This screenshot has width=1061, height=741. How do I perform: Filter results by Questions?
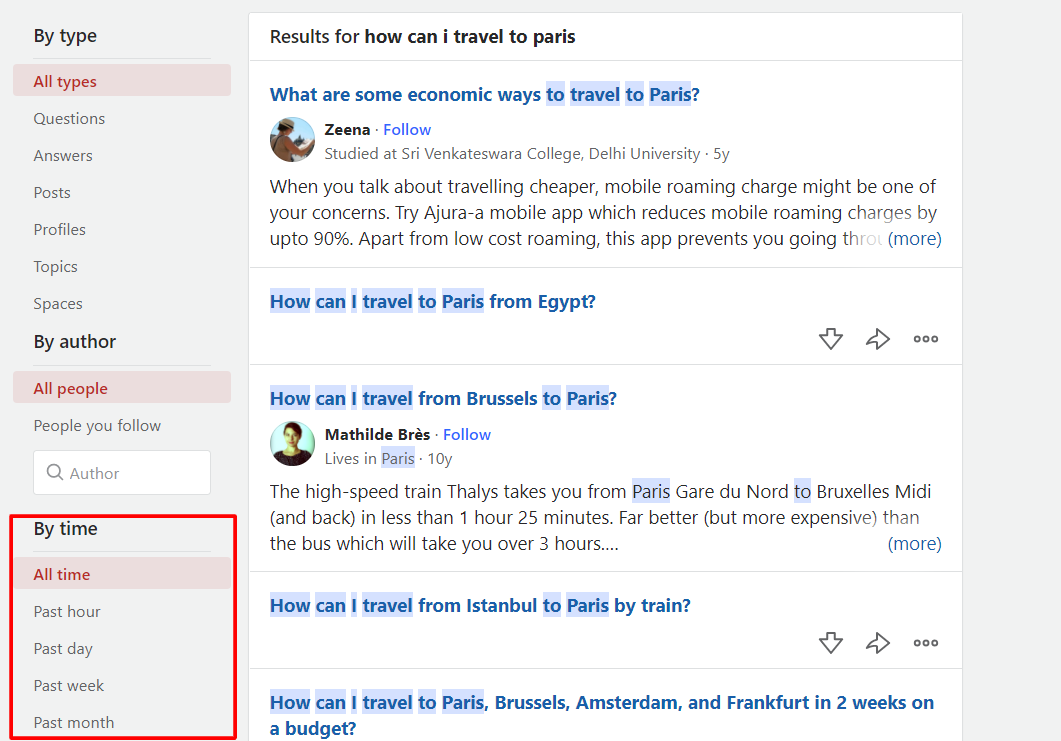tap(69, 118)
